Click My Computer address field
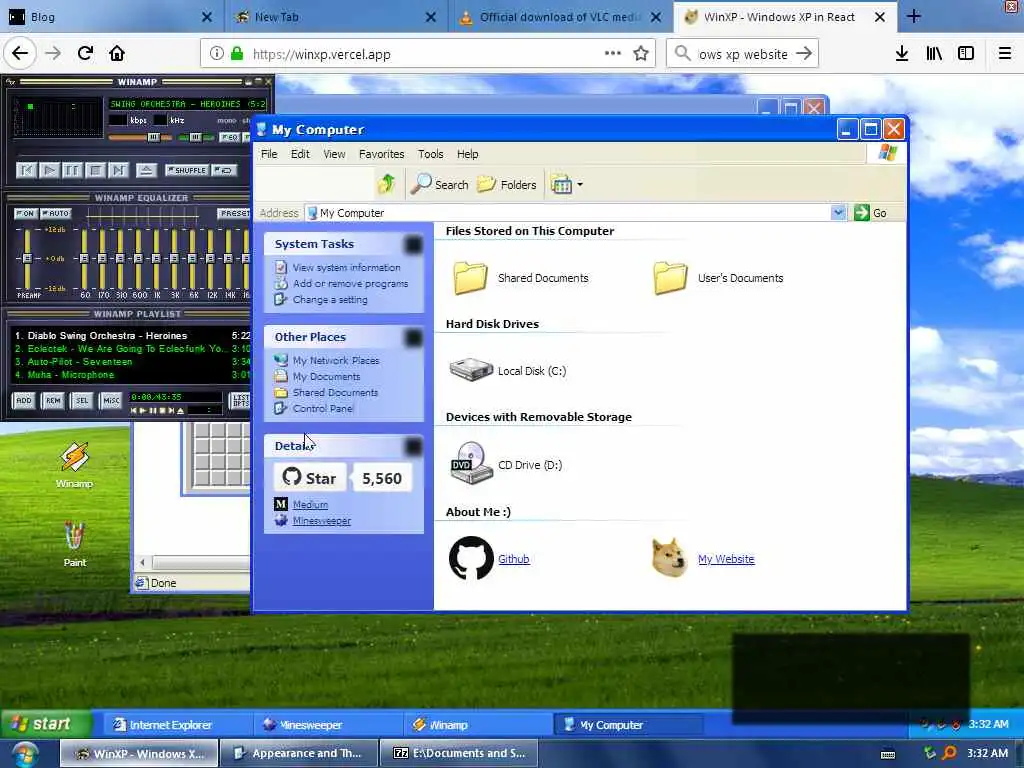 [568, 213]
